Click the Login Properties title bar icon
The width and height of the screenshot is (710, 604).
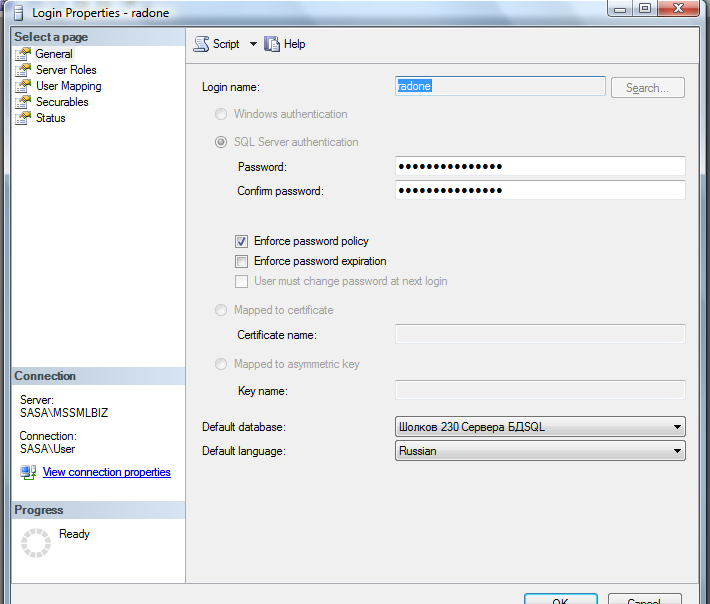click(19, 13)
